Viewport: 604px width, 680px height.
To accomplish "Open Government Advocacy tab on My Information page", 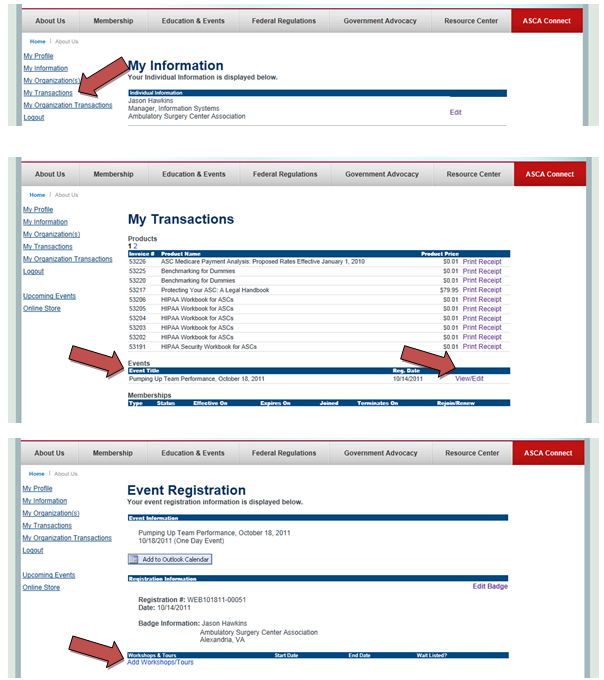I will (x=380, y=21).
